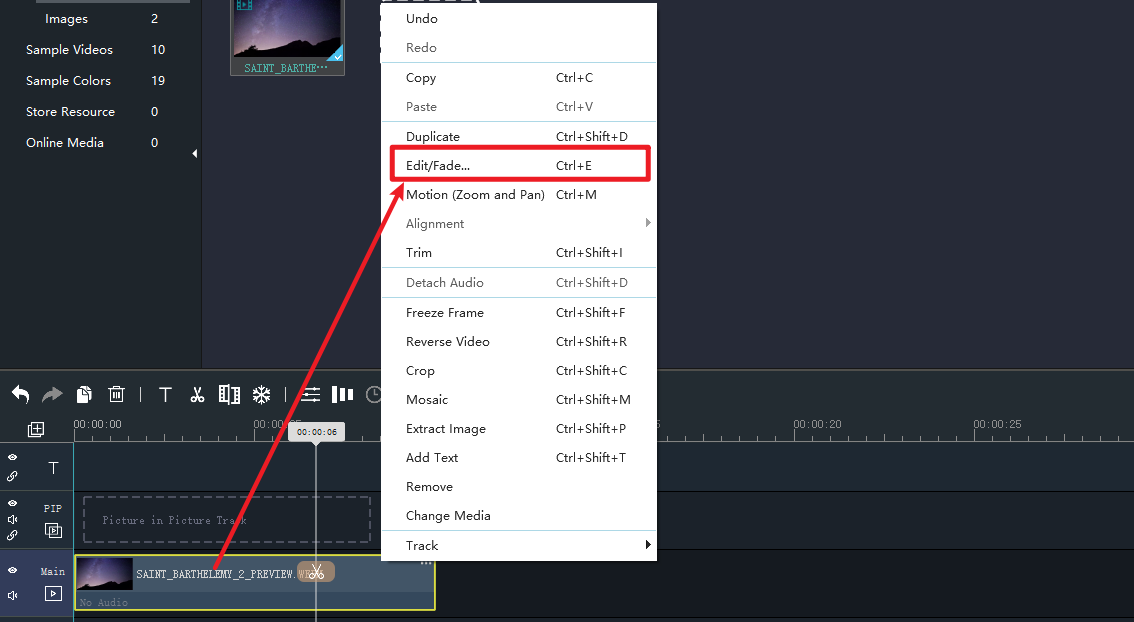This screenshot has width=1134, height=622.
Task: Click the 'No Audio' label on the clip
Action: click(x=103, y=602)
